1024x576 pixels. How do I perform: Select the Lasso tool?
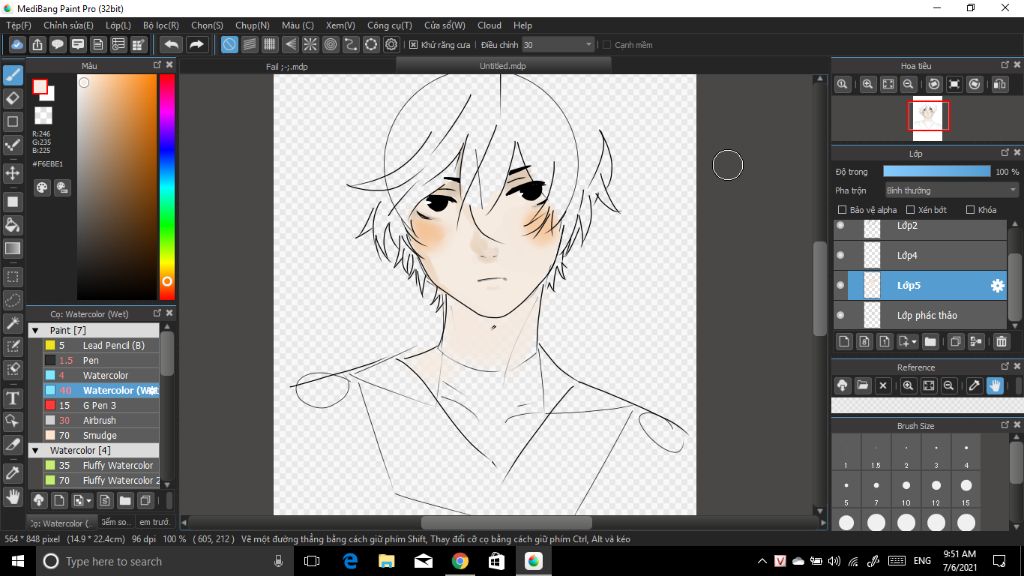[12, 300]
